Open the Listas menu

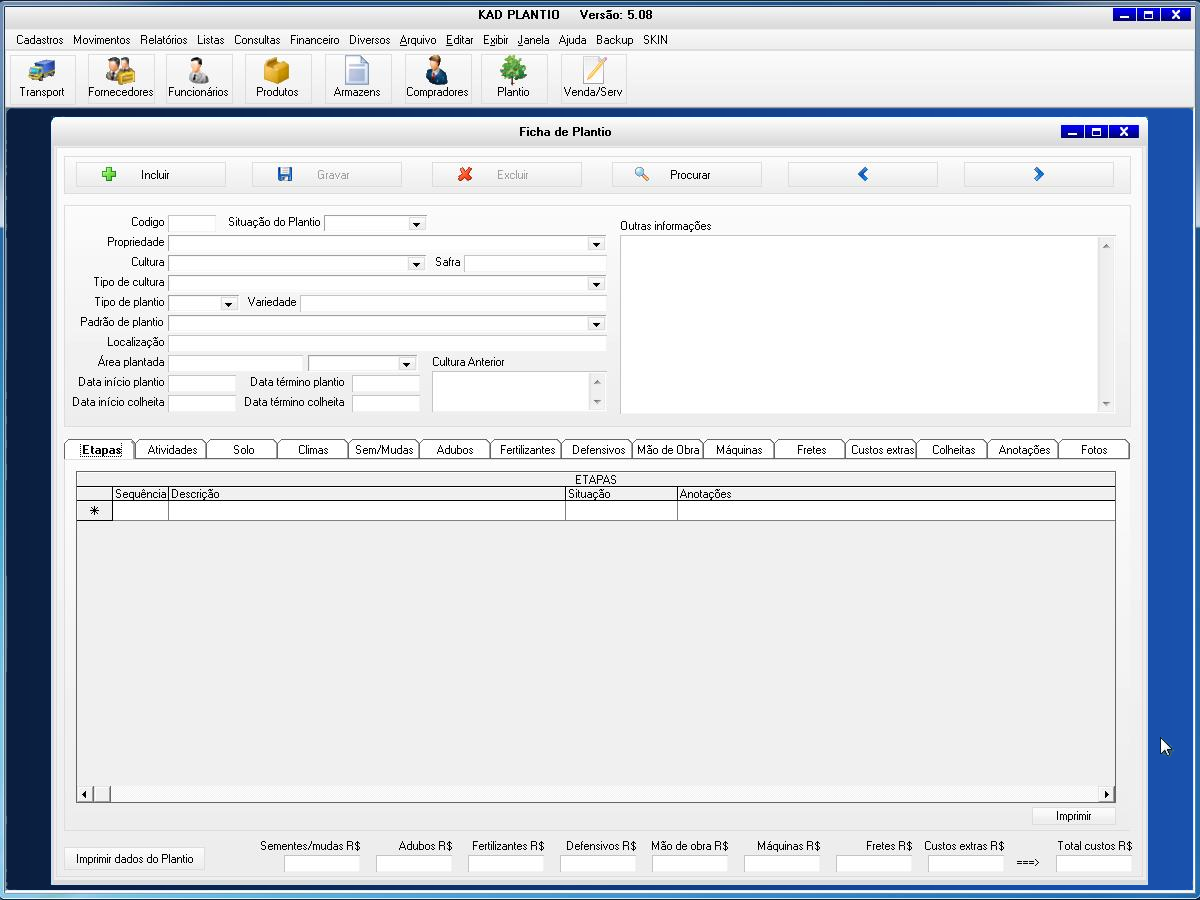coord(211,40)
